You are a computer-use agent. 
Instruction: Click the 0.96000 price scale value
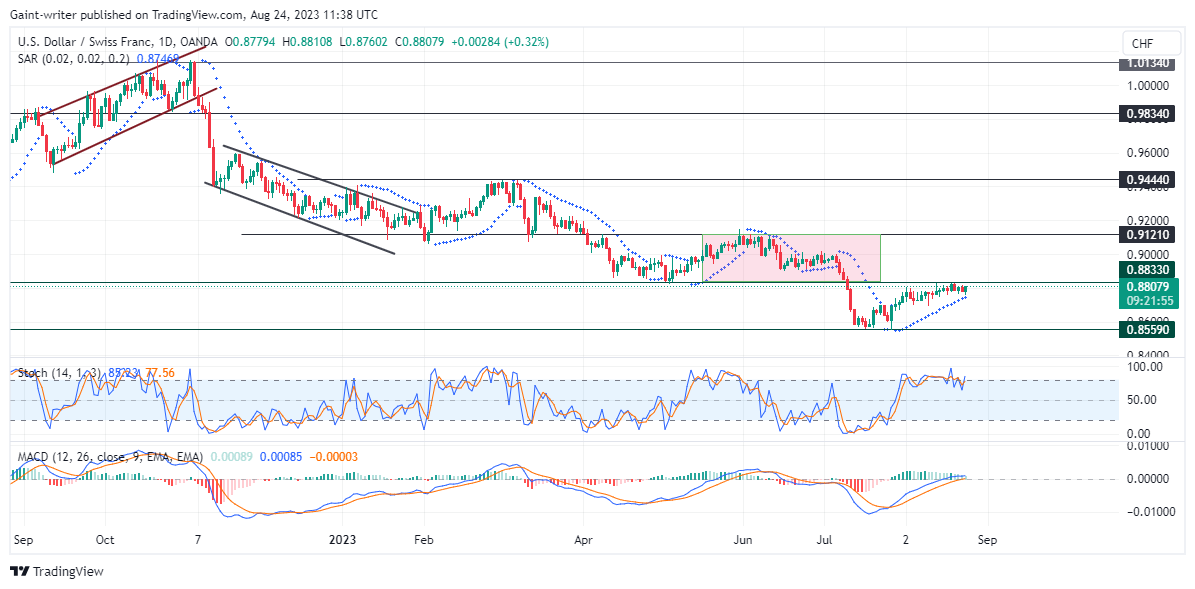(x=1149, y=152)
